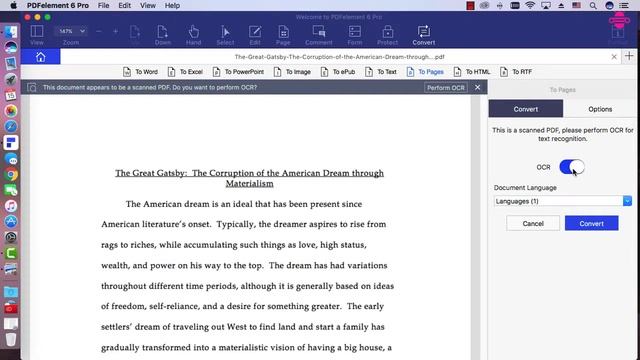Screen dimensions: 640x360
Task: Convert document To Text
Action: click(x=381, y=72)
